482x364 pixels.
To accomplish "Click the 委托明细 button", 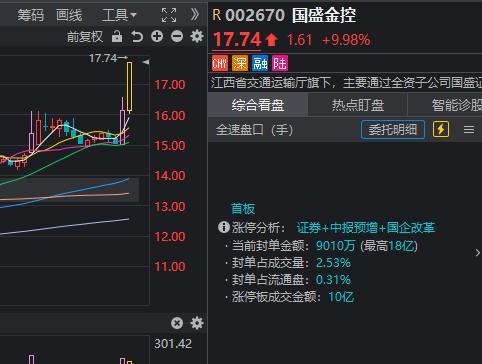I will (393, 130).
